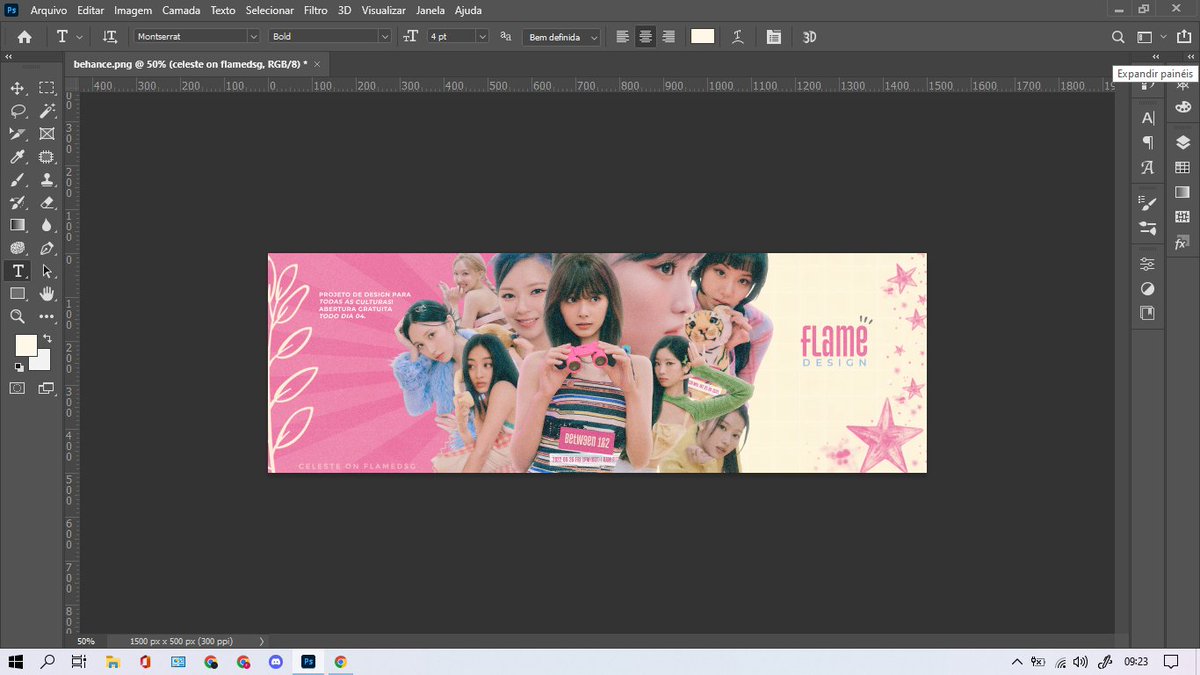This screenshot has width=1200, height=675.
Task: Open the text color swatch picker
Action: click(703, 36)
